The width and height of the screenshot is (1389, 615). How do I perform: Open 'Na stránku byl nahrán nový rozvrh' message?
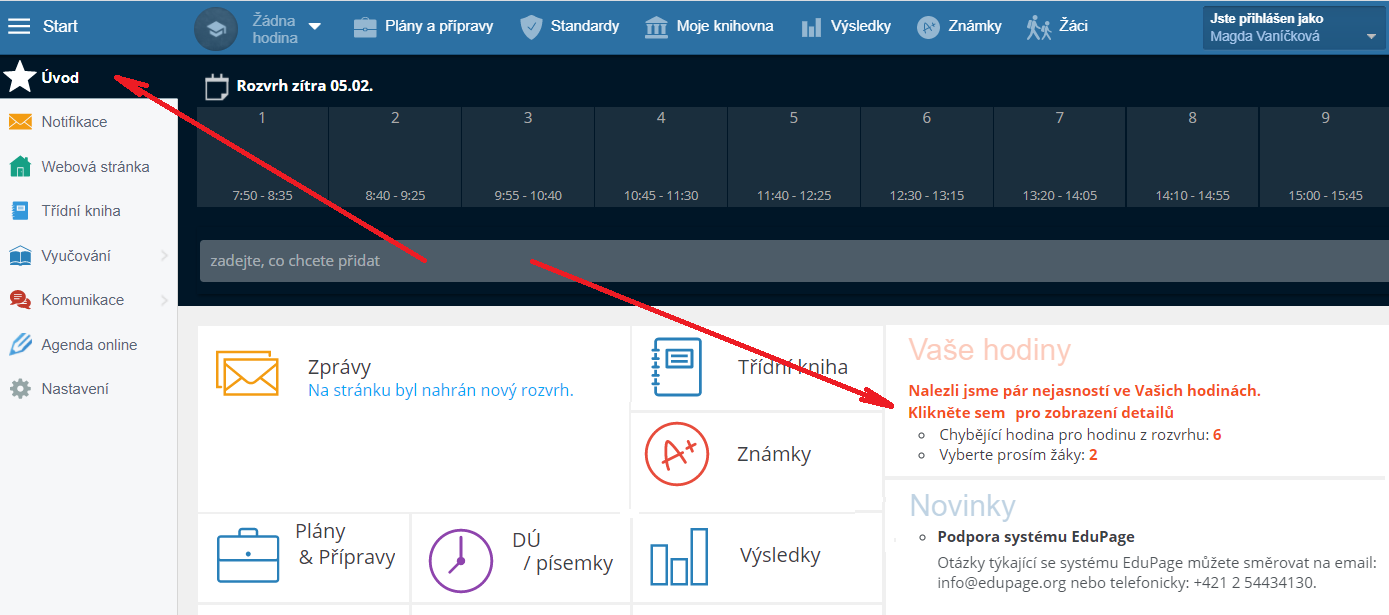coord(441,391)
